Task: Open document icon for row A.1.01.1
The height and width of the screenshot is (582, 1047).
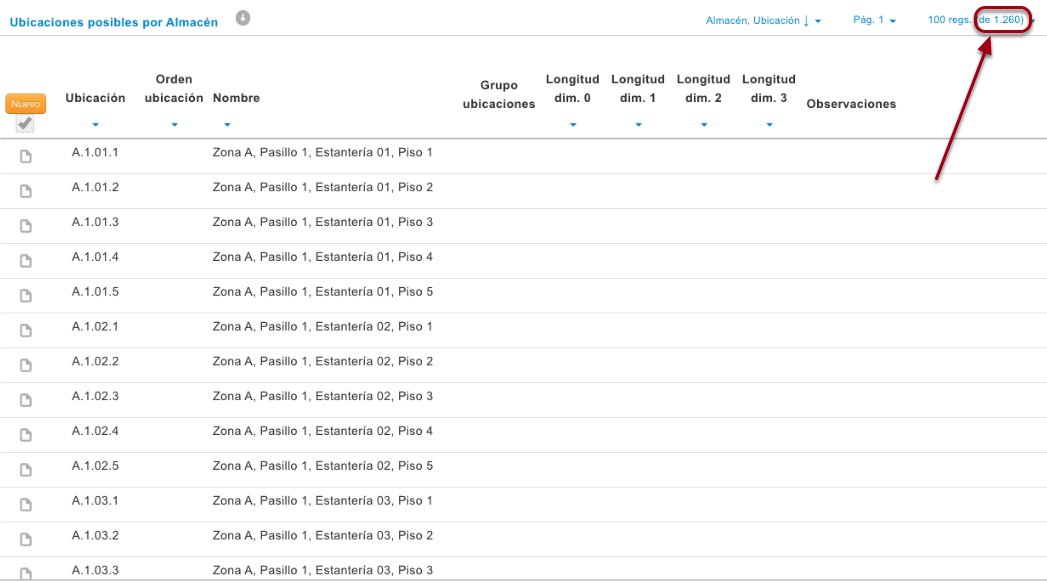Action: pyautogui.click(x=26, y=157)
